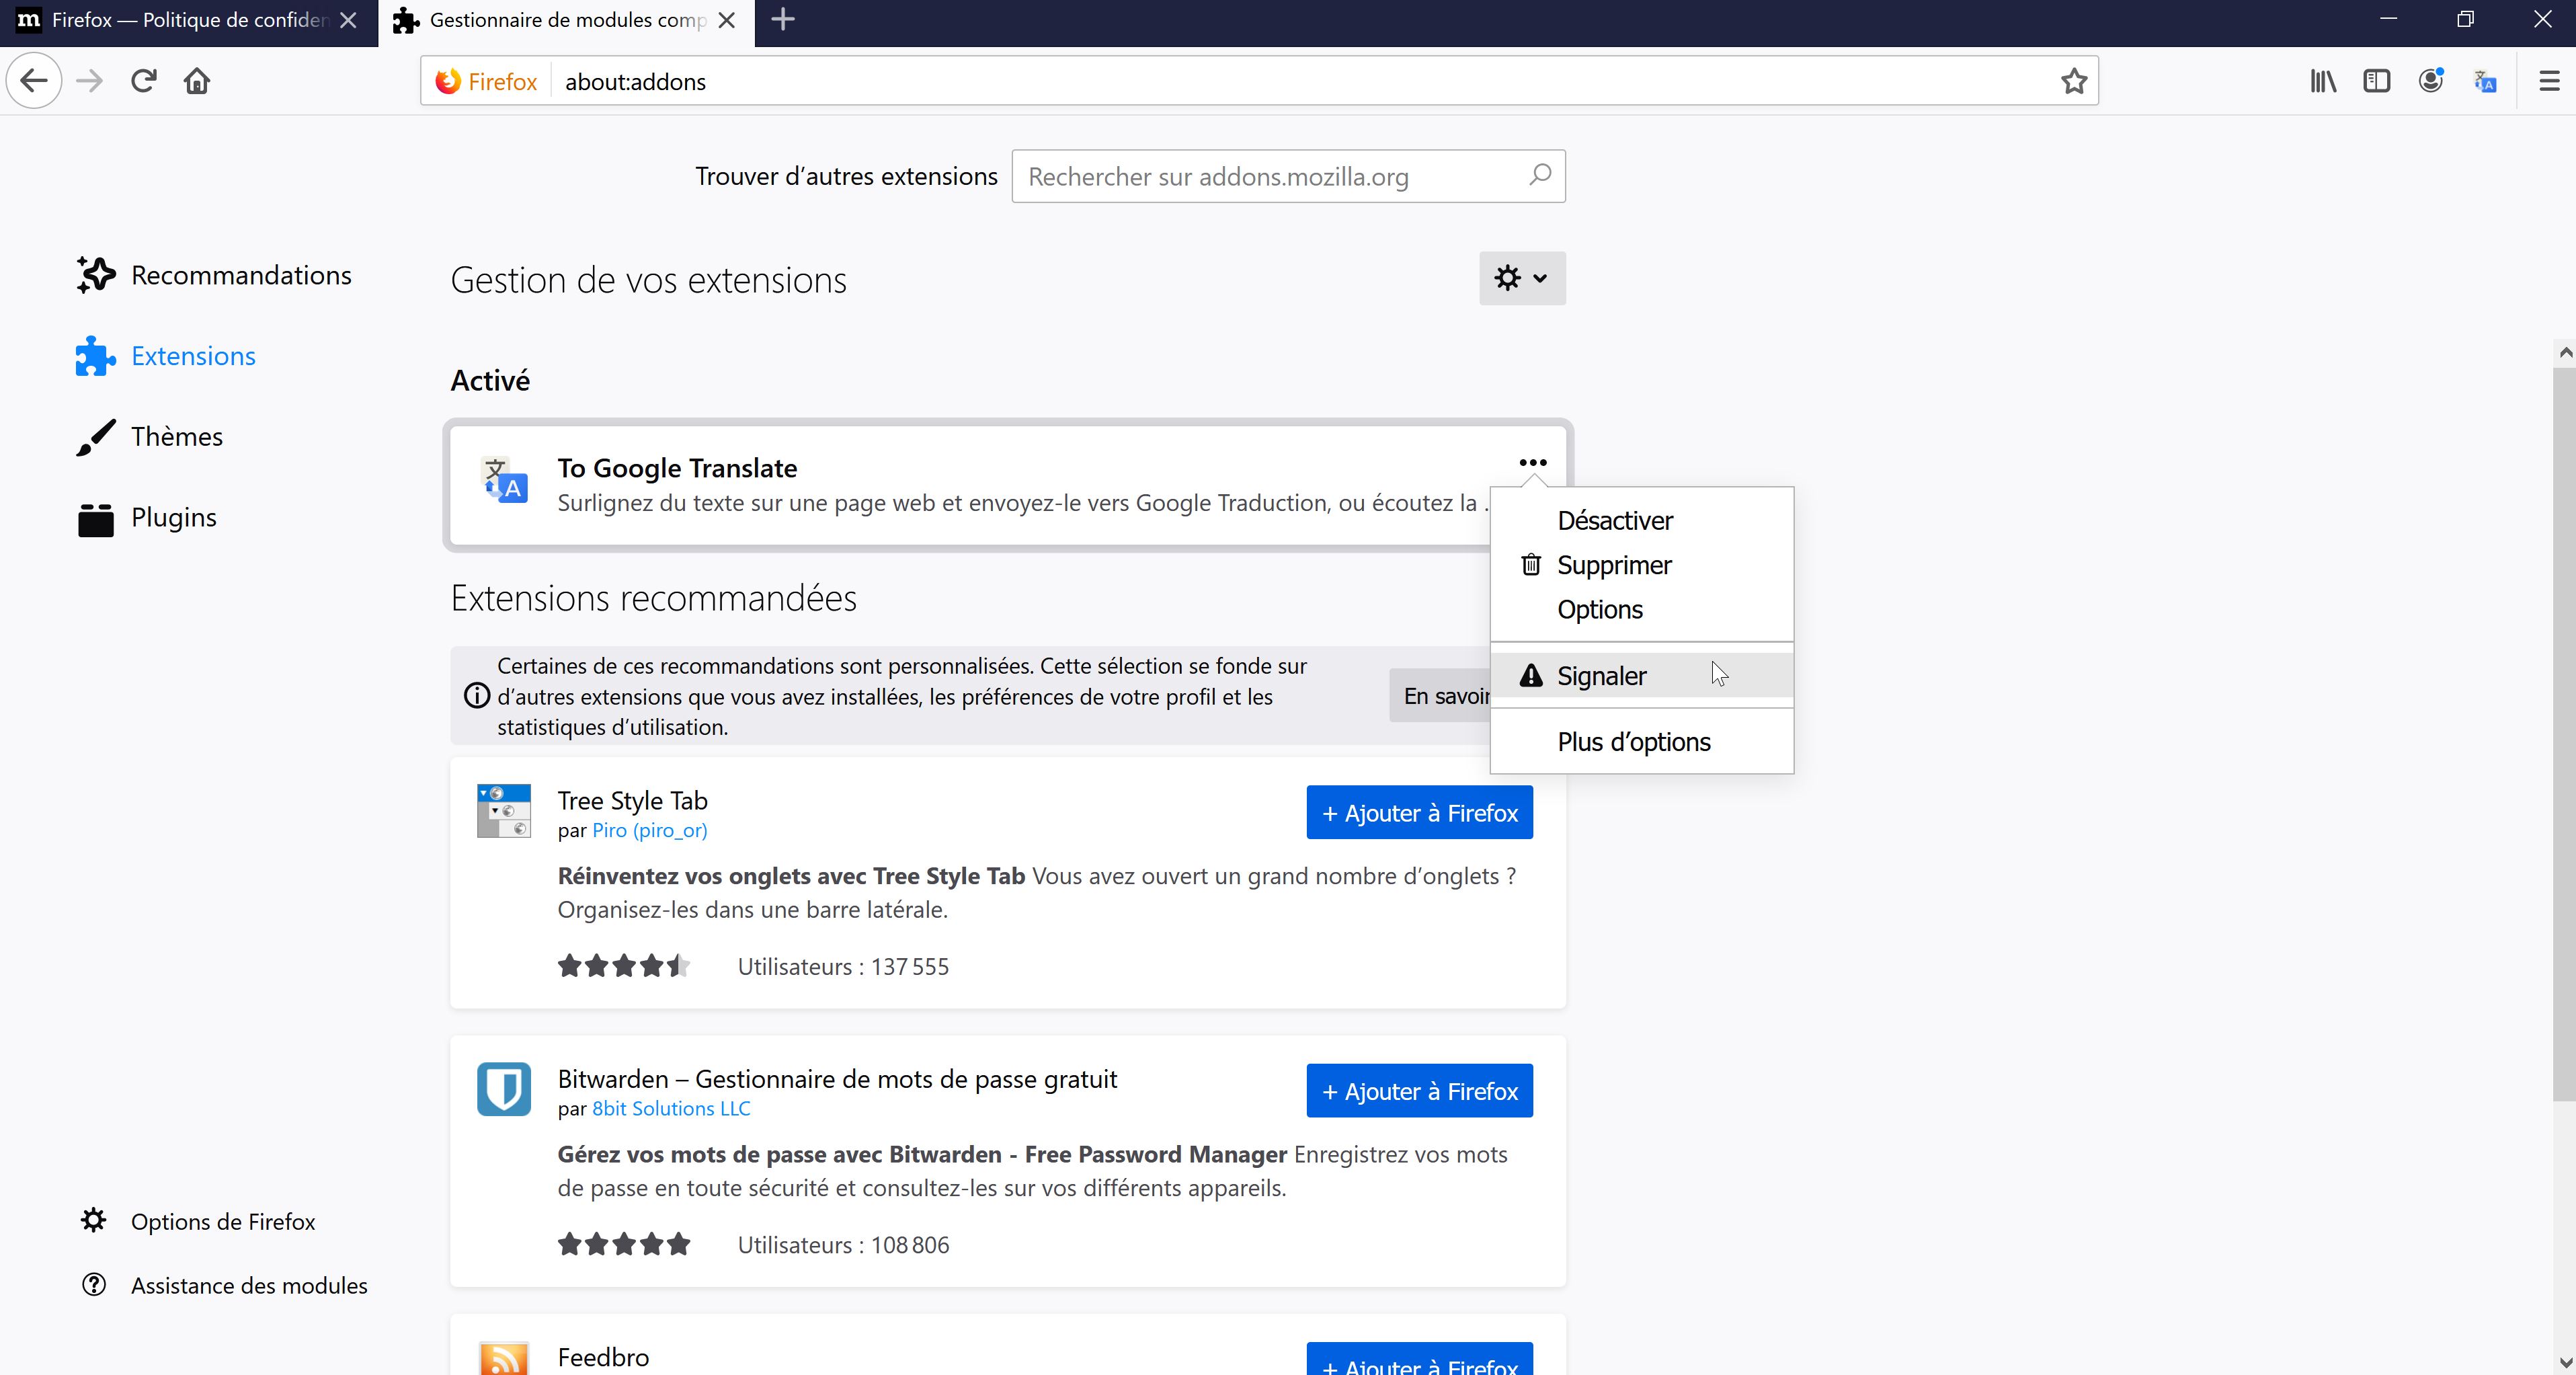Click the search magnifier icon in the addons search
Image resolution: width=2576 pixels, height=1375 pixels.
click(x=1540, y=175)
